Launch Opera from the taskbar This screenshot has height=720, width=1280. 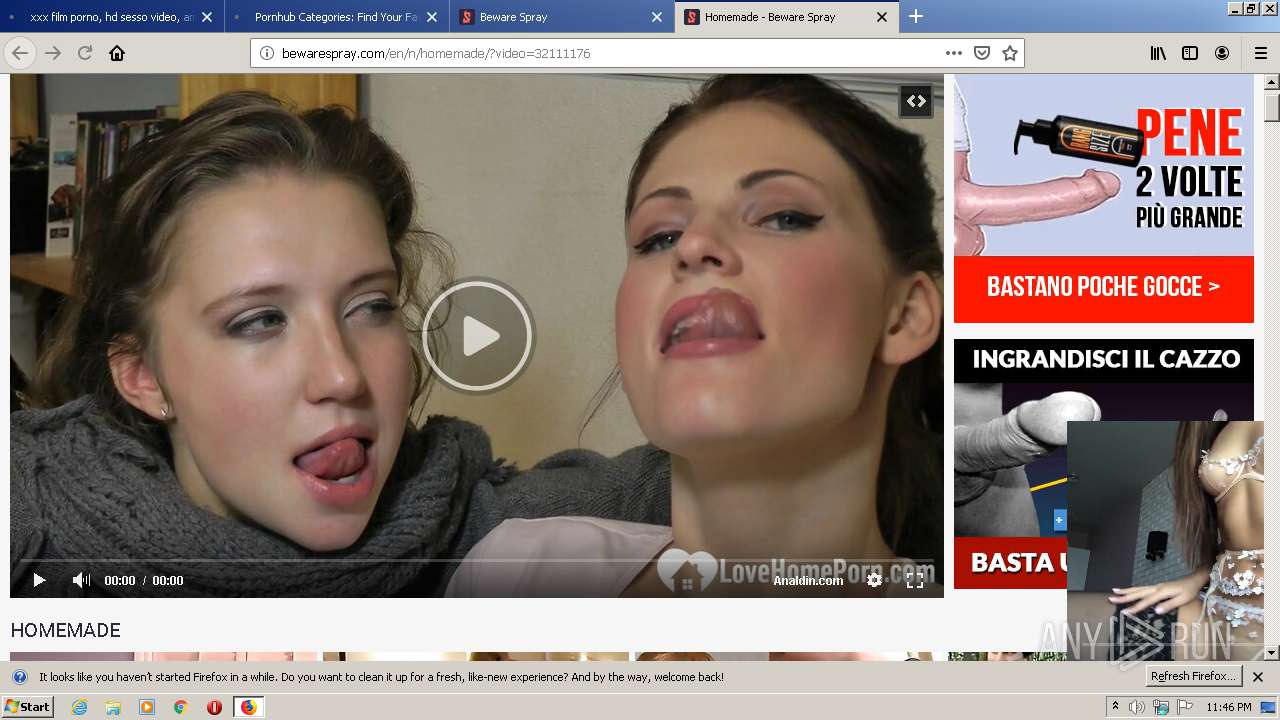214,707
